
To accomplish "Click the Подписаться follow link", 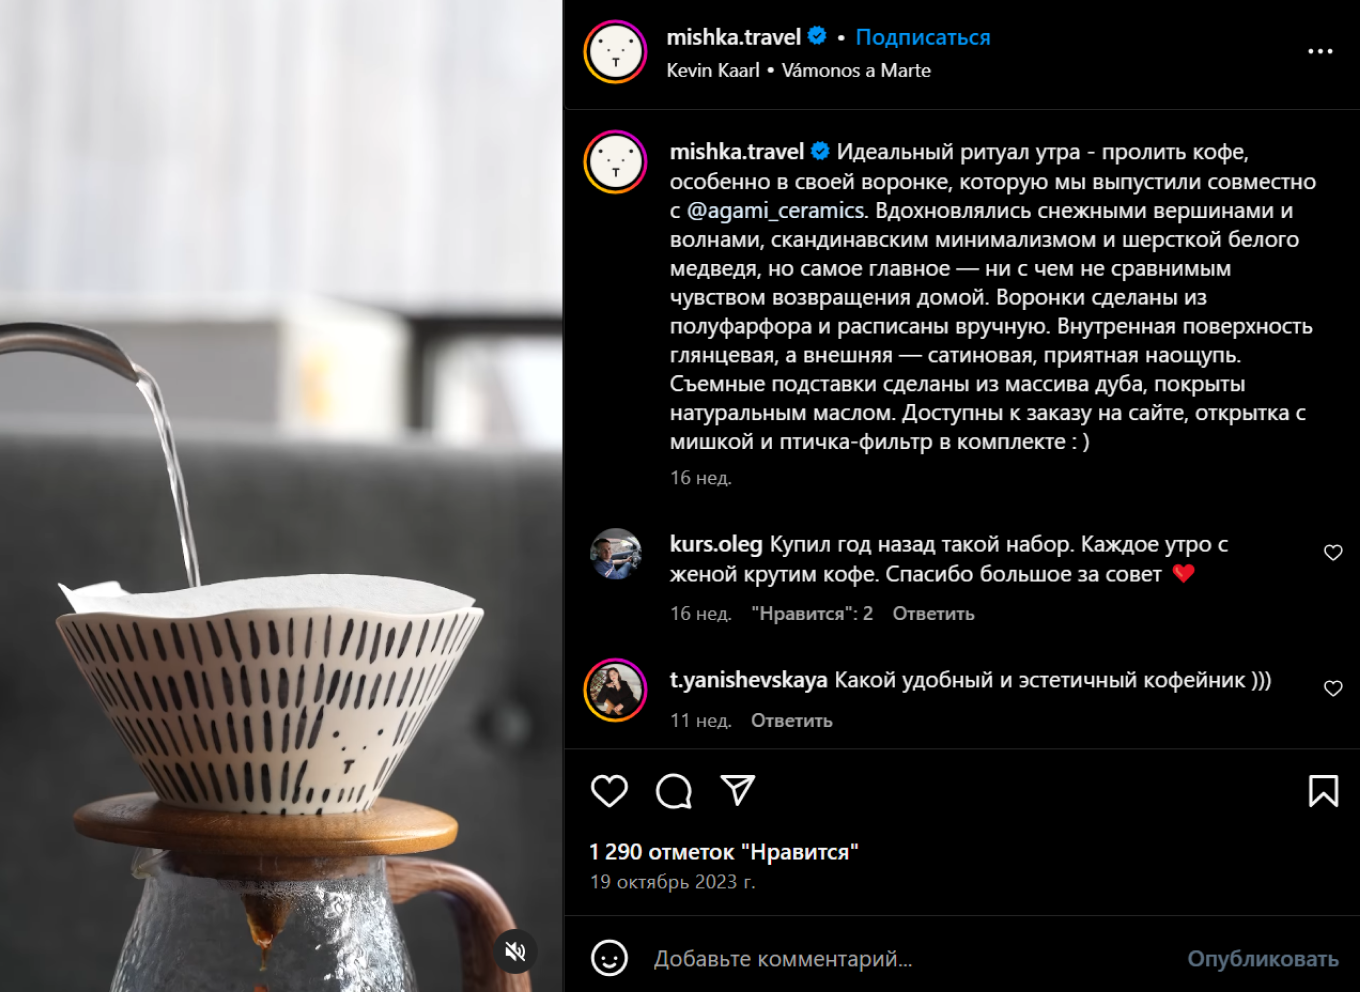I will click(x=923, y=37).
